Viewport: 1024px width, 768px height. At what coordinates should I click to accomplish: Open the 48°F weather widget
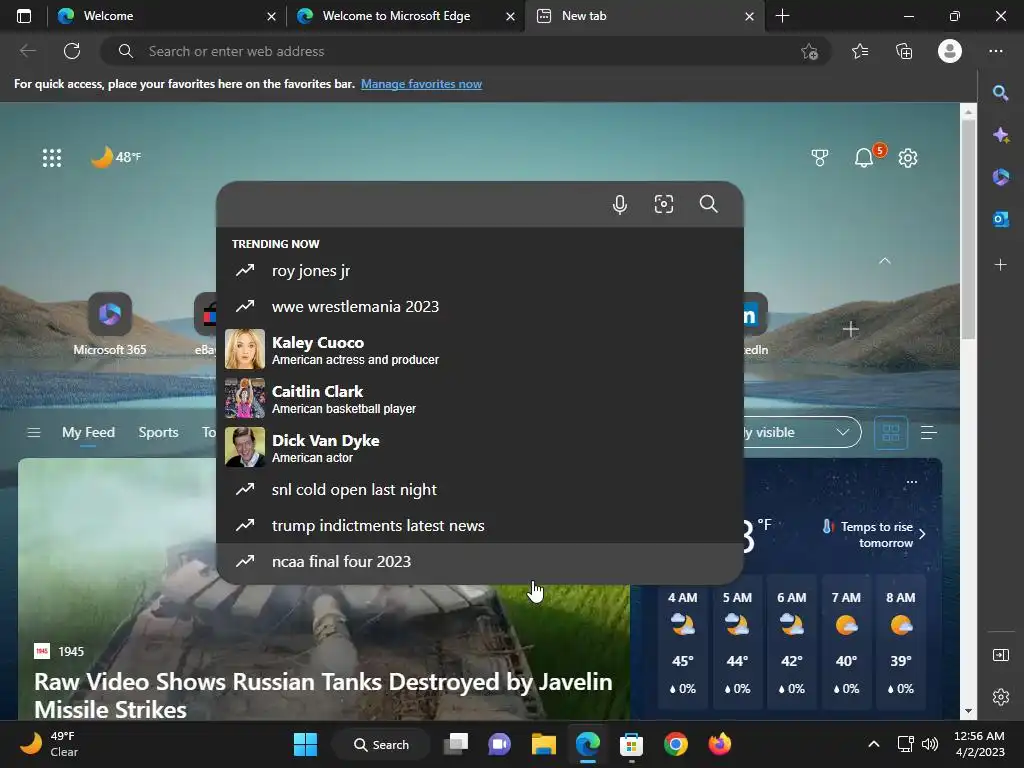(116, 157)
